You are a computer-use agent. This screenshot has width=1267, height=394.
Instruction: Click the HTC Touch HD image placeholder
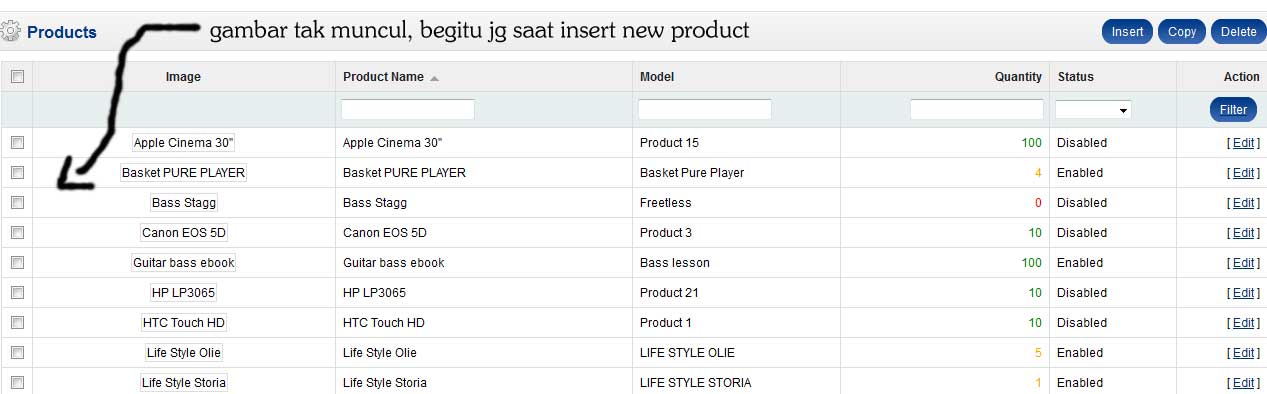click(x=184, y=323)
